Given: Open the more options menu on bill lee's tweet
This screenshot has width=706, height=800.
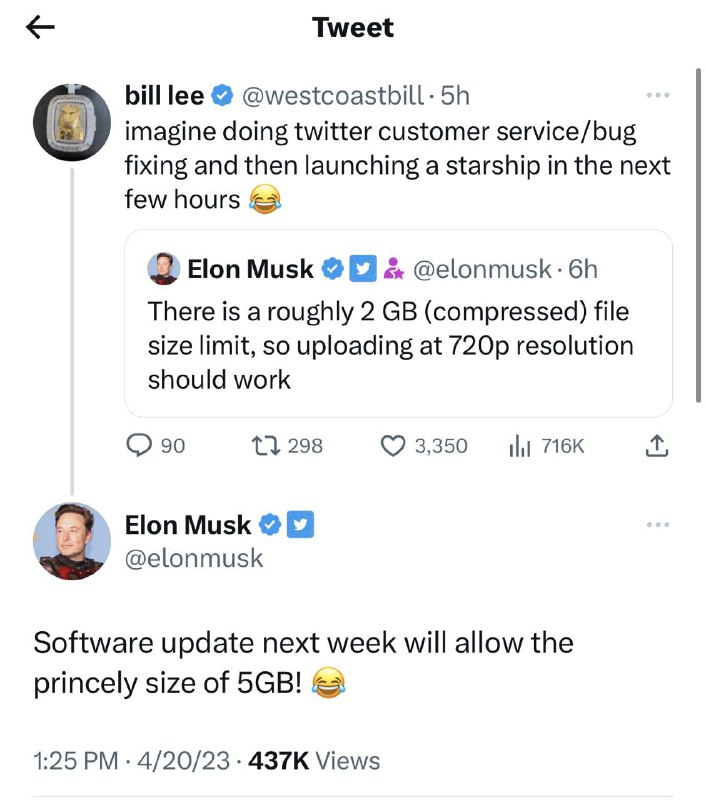Looking at the screenshot, I should pos(658,93).
